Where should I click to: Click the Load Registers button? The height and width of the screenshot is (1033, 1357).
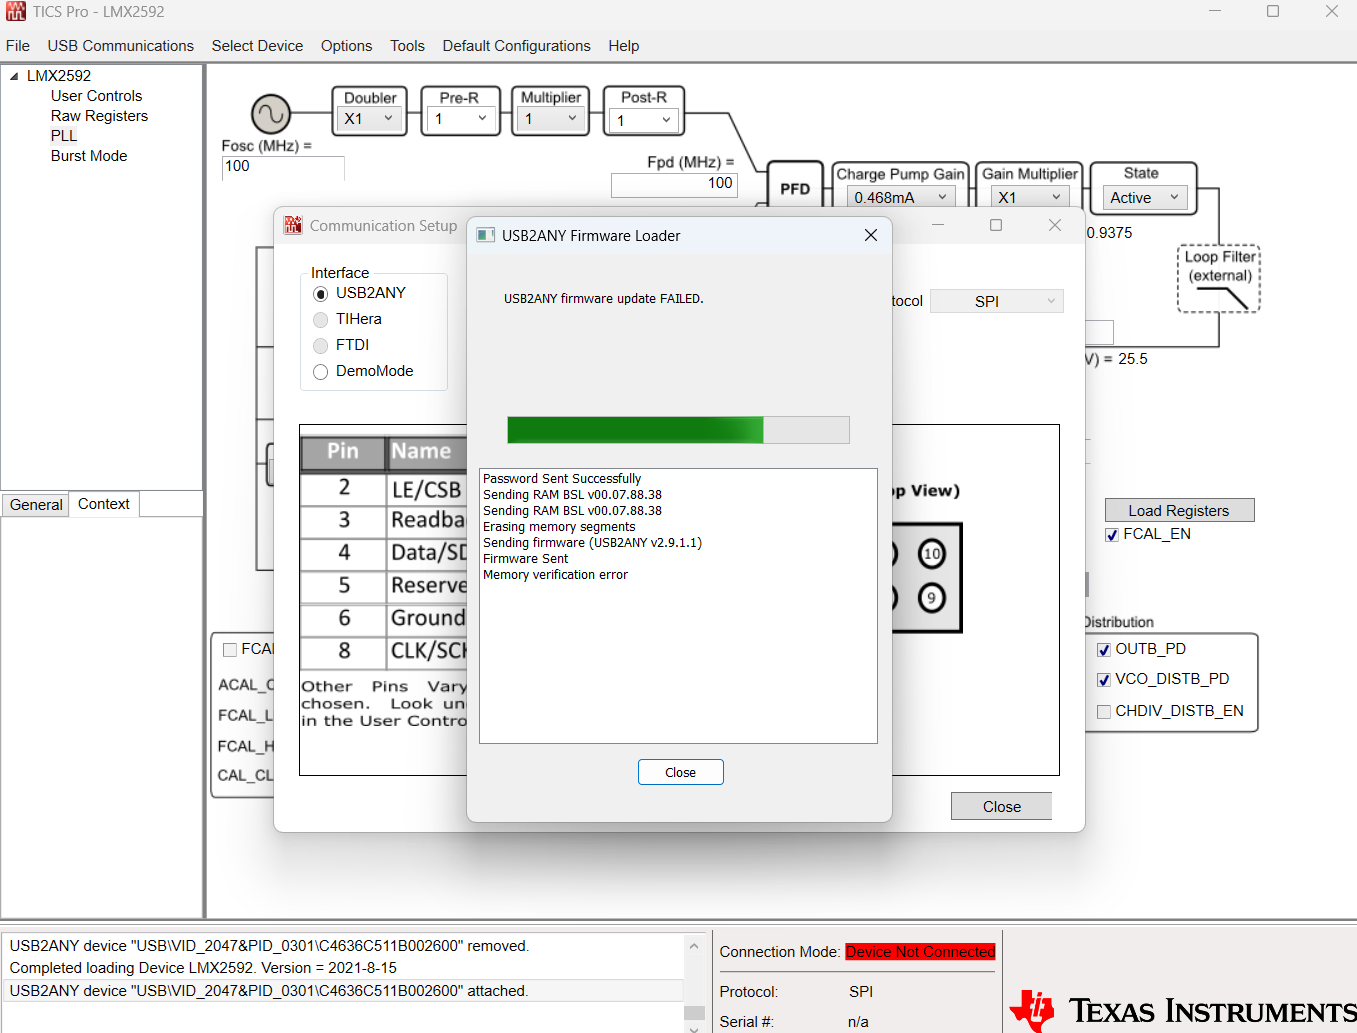tap(1179, 510)
